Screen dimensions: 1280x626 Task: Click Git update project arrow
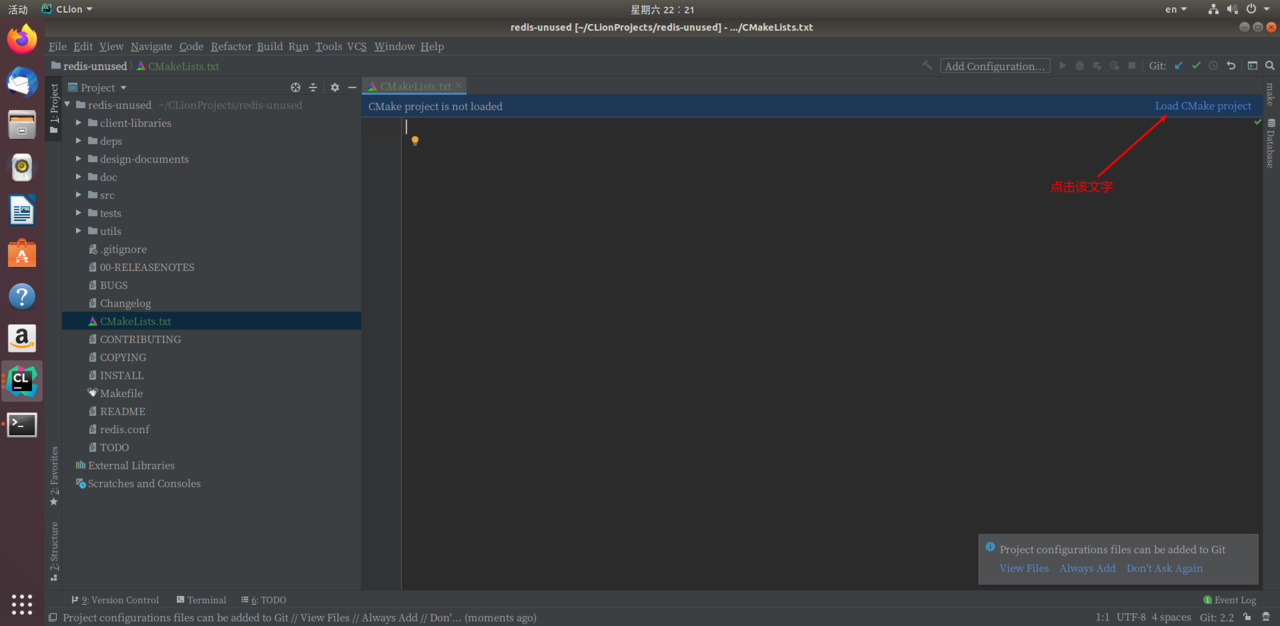click(x=1178, y=66)
